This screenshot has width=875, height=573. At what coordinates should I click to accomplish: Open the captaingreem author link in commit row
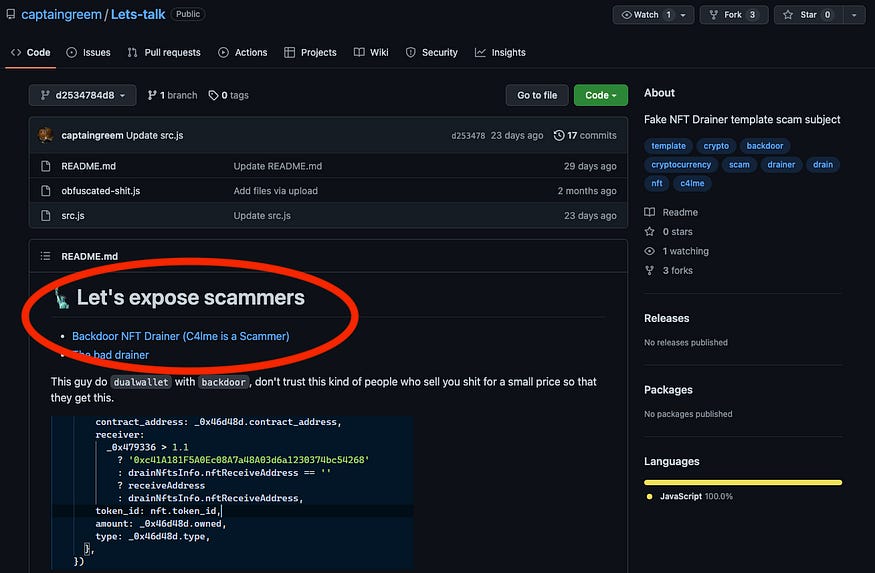[92, 135]
